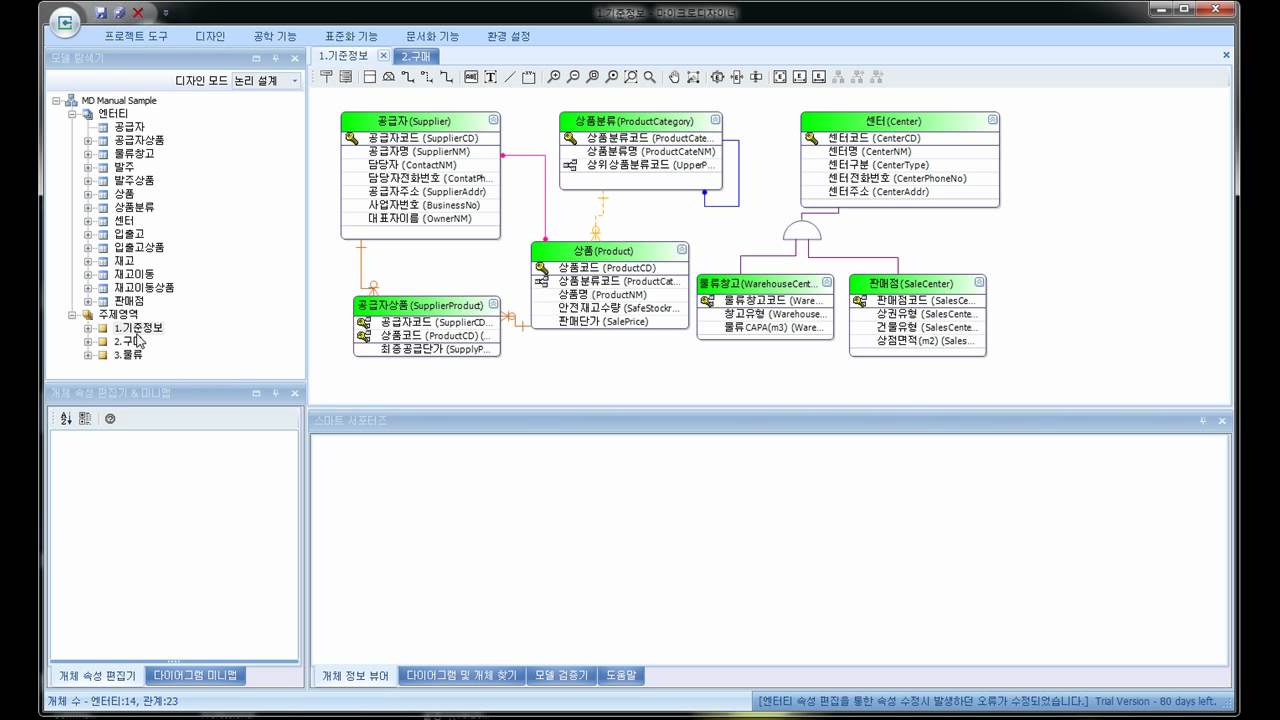
Task: Select 사업자번호 (BusinessNo) attribute
Action: tap(424, 205)
